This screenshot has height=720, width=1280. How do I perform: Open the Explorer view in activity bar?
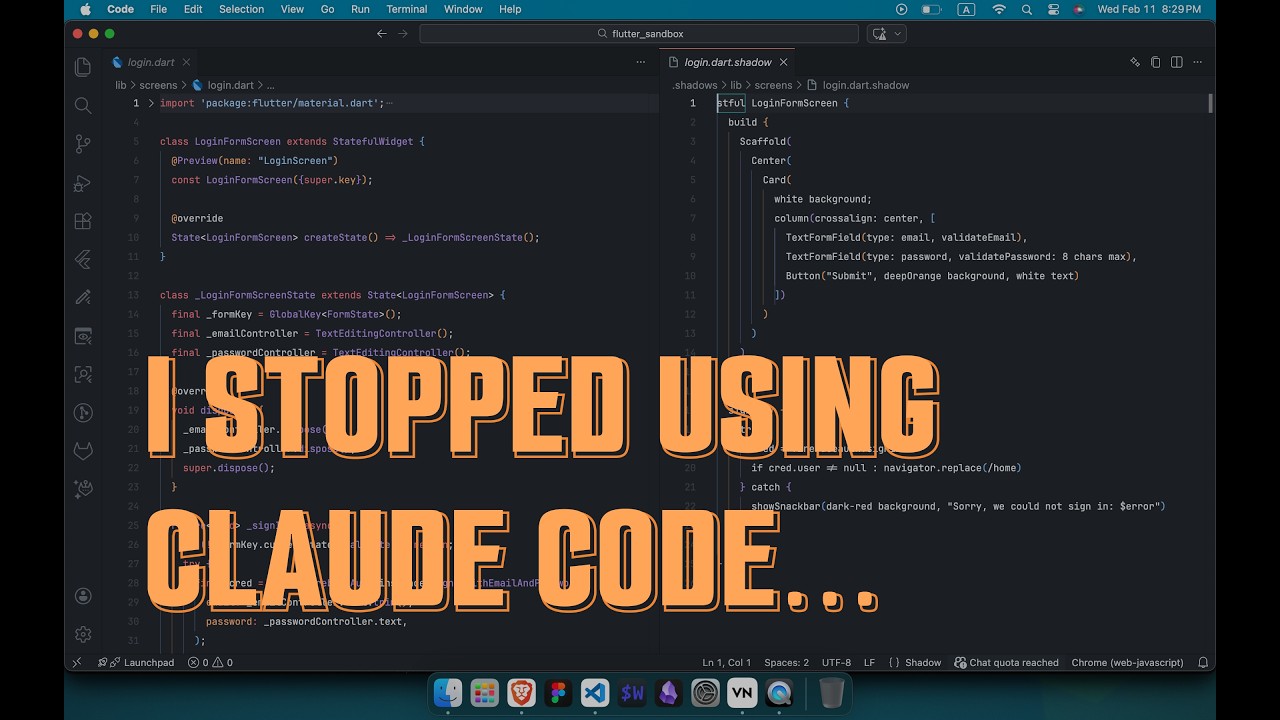(83, 67)
